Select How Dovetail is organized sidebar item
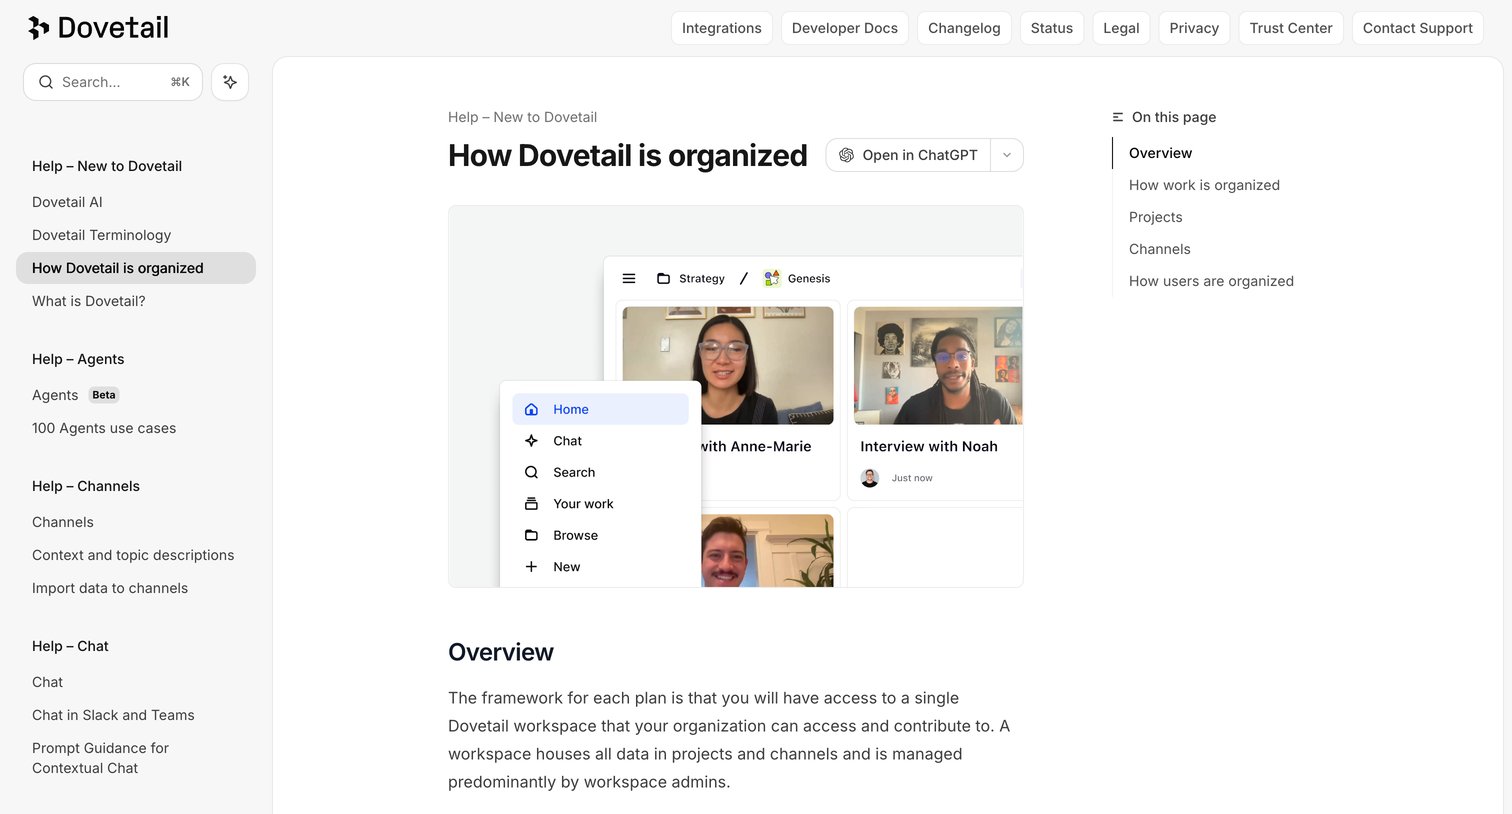Viewport: 1512px width, 814px height. coord(136,268)
